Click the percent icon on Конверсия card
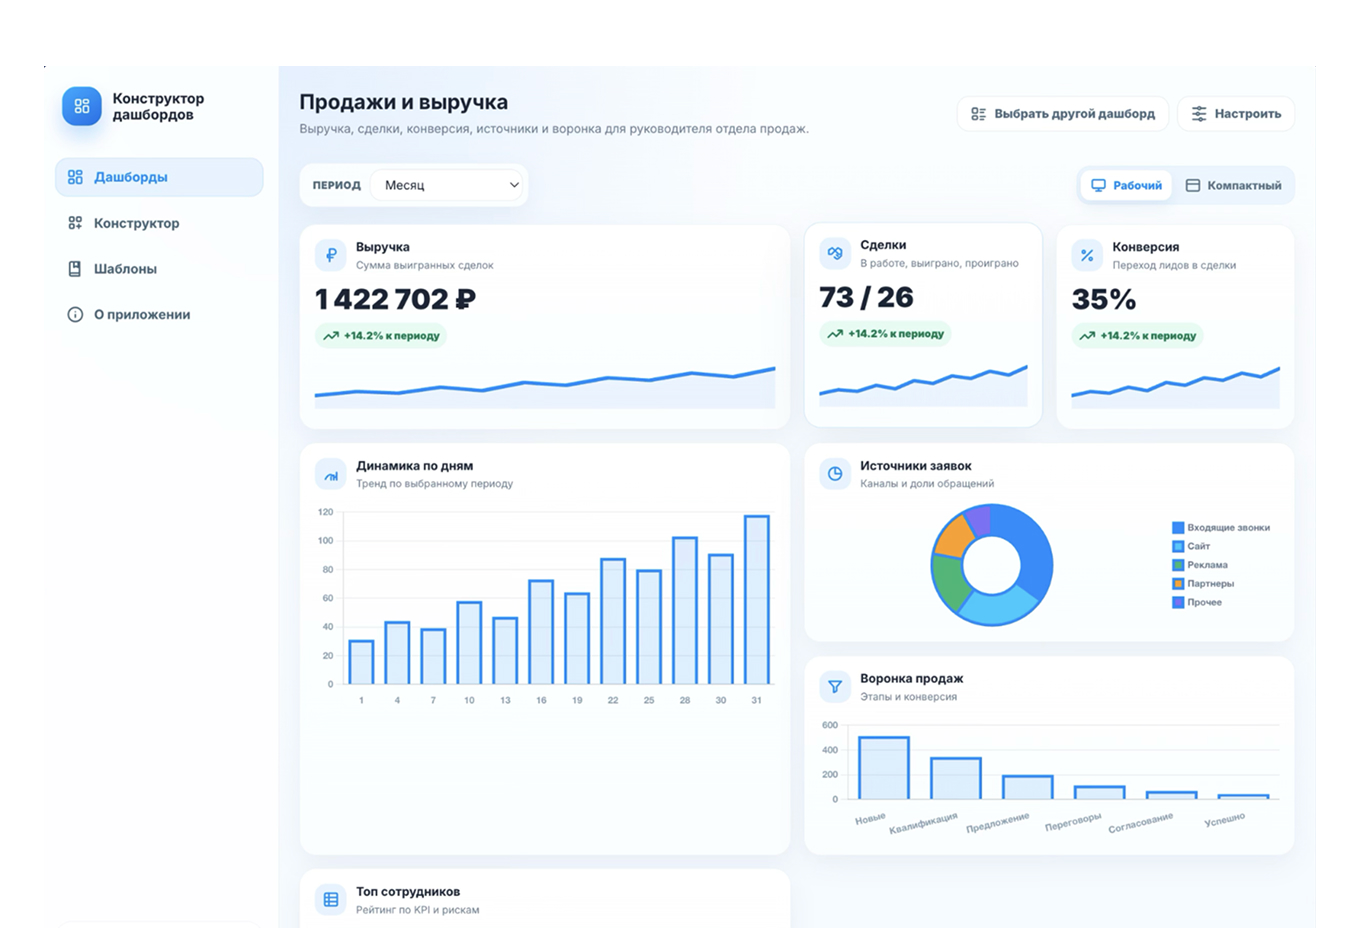This screenshot has width=1360, height=928. click(x=1087, y=255)
